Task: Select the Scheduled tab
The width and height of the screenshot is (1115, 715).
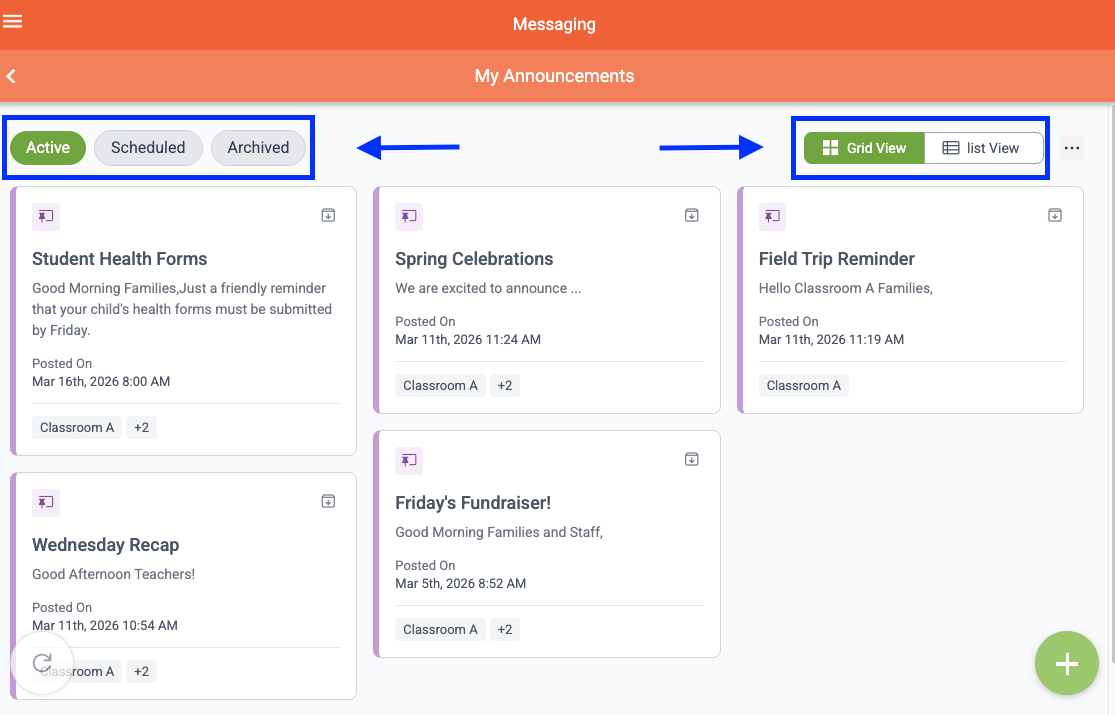Action: click(148, 147)
